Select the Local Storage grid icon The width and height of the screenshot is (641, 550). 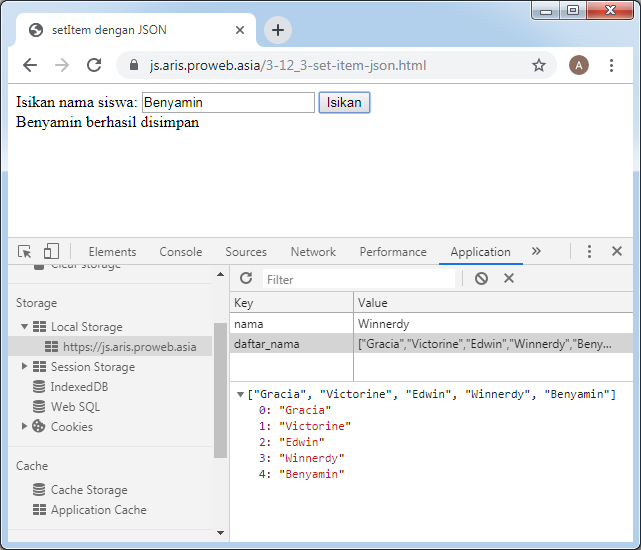pyautogui.click(x=39, y=326)
